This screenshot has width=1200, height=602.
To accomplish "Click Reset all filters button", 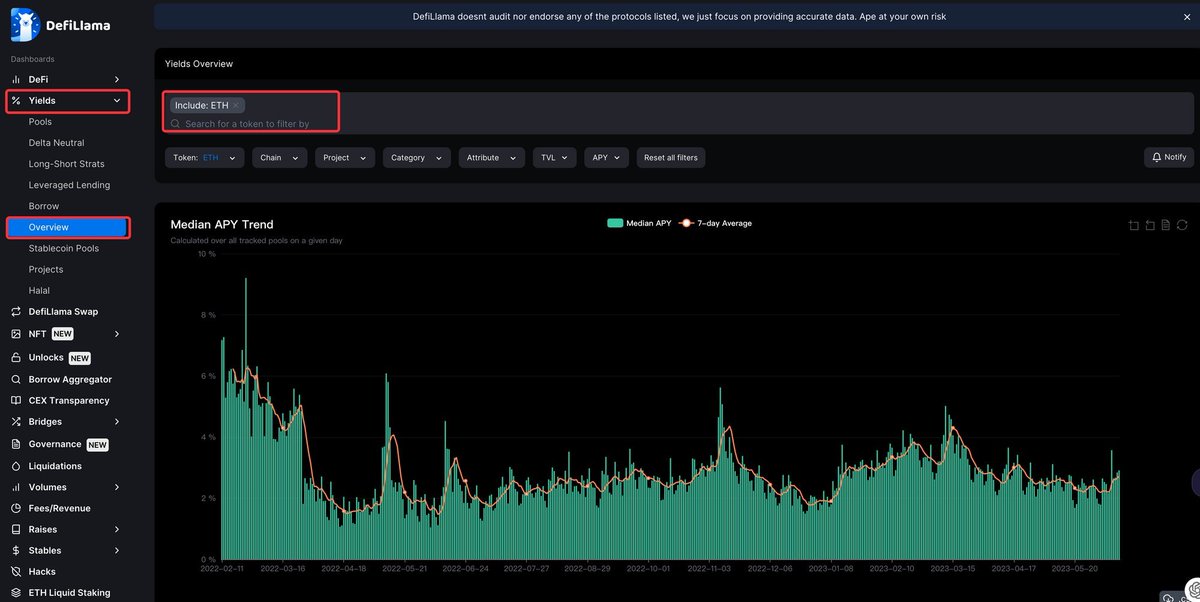I will (671, 158).
